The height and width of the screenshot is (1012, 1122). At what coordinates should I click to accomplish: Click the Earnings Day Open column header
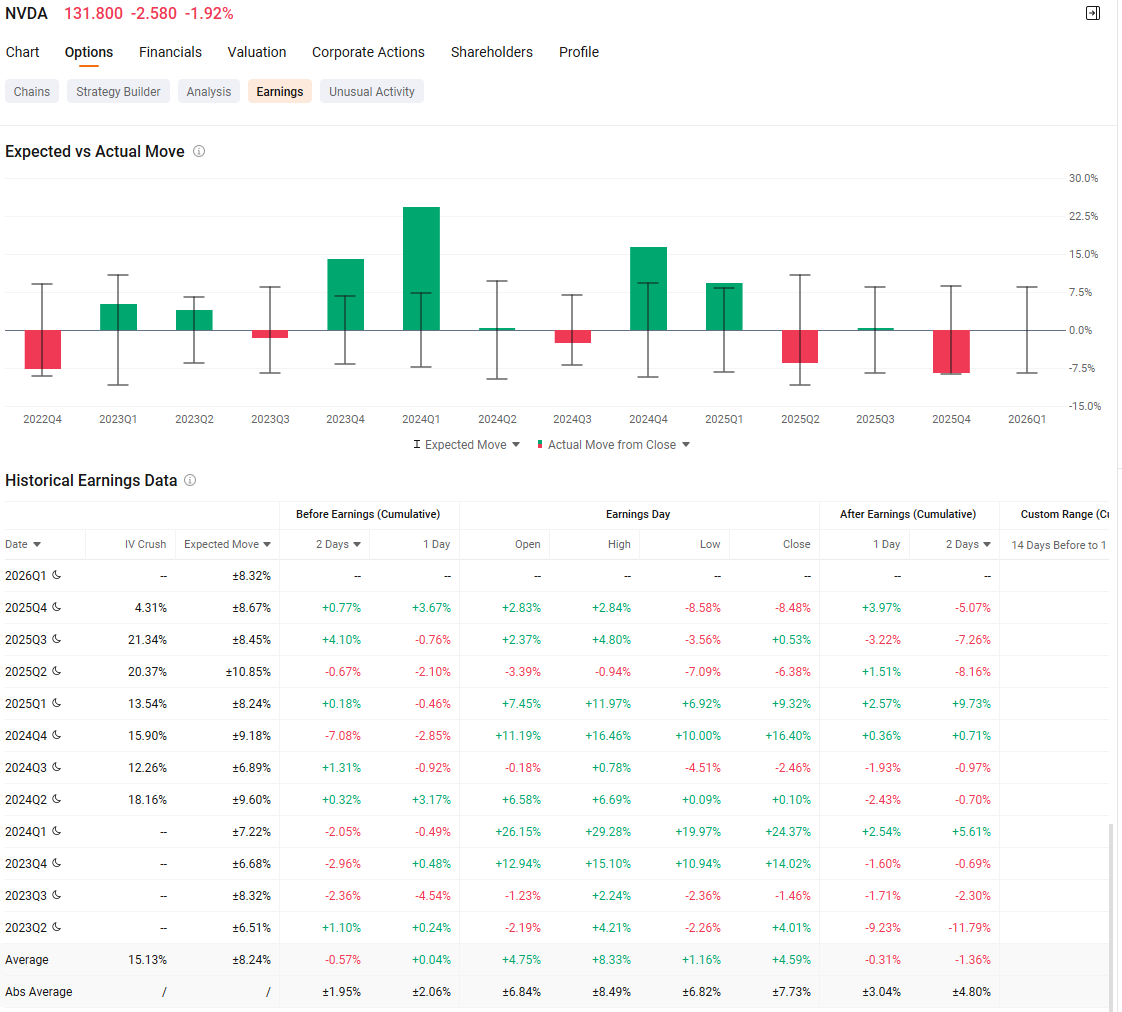pos(527,544)
